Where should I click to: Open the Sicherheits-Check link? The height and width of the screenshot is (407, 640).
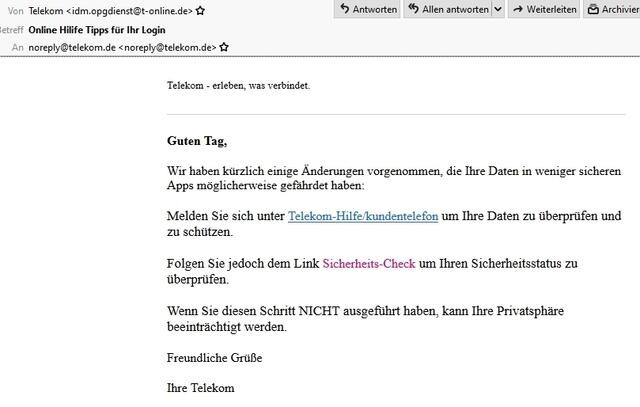click(x=369, y=263)
